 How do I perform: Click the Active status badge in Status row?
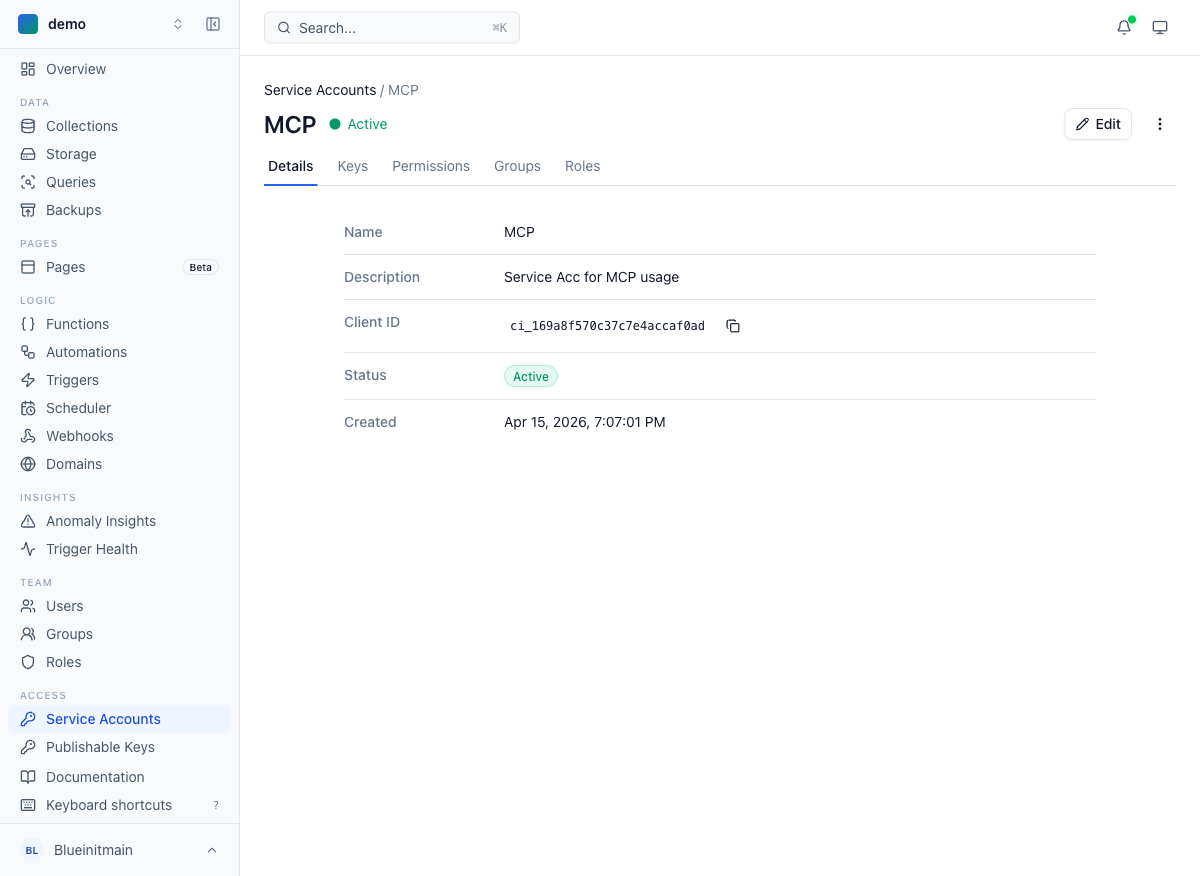(x=531, y=376)
